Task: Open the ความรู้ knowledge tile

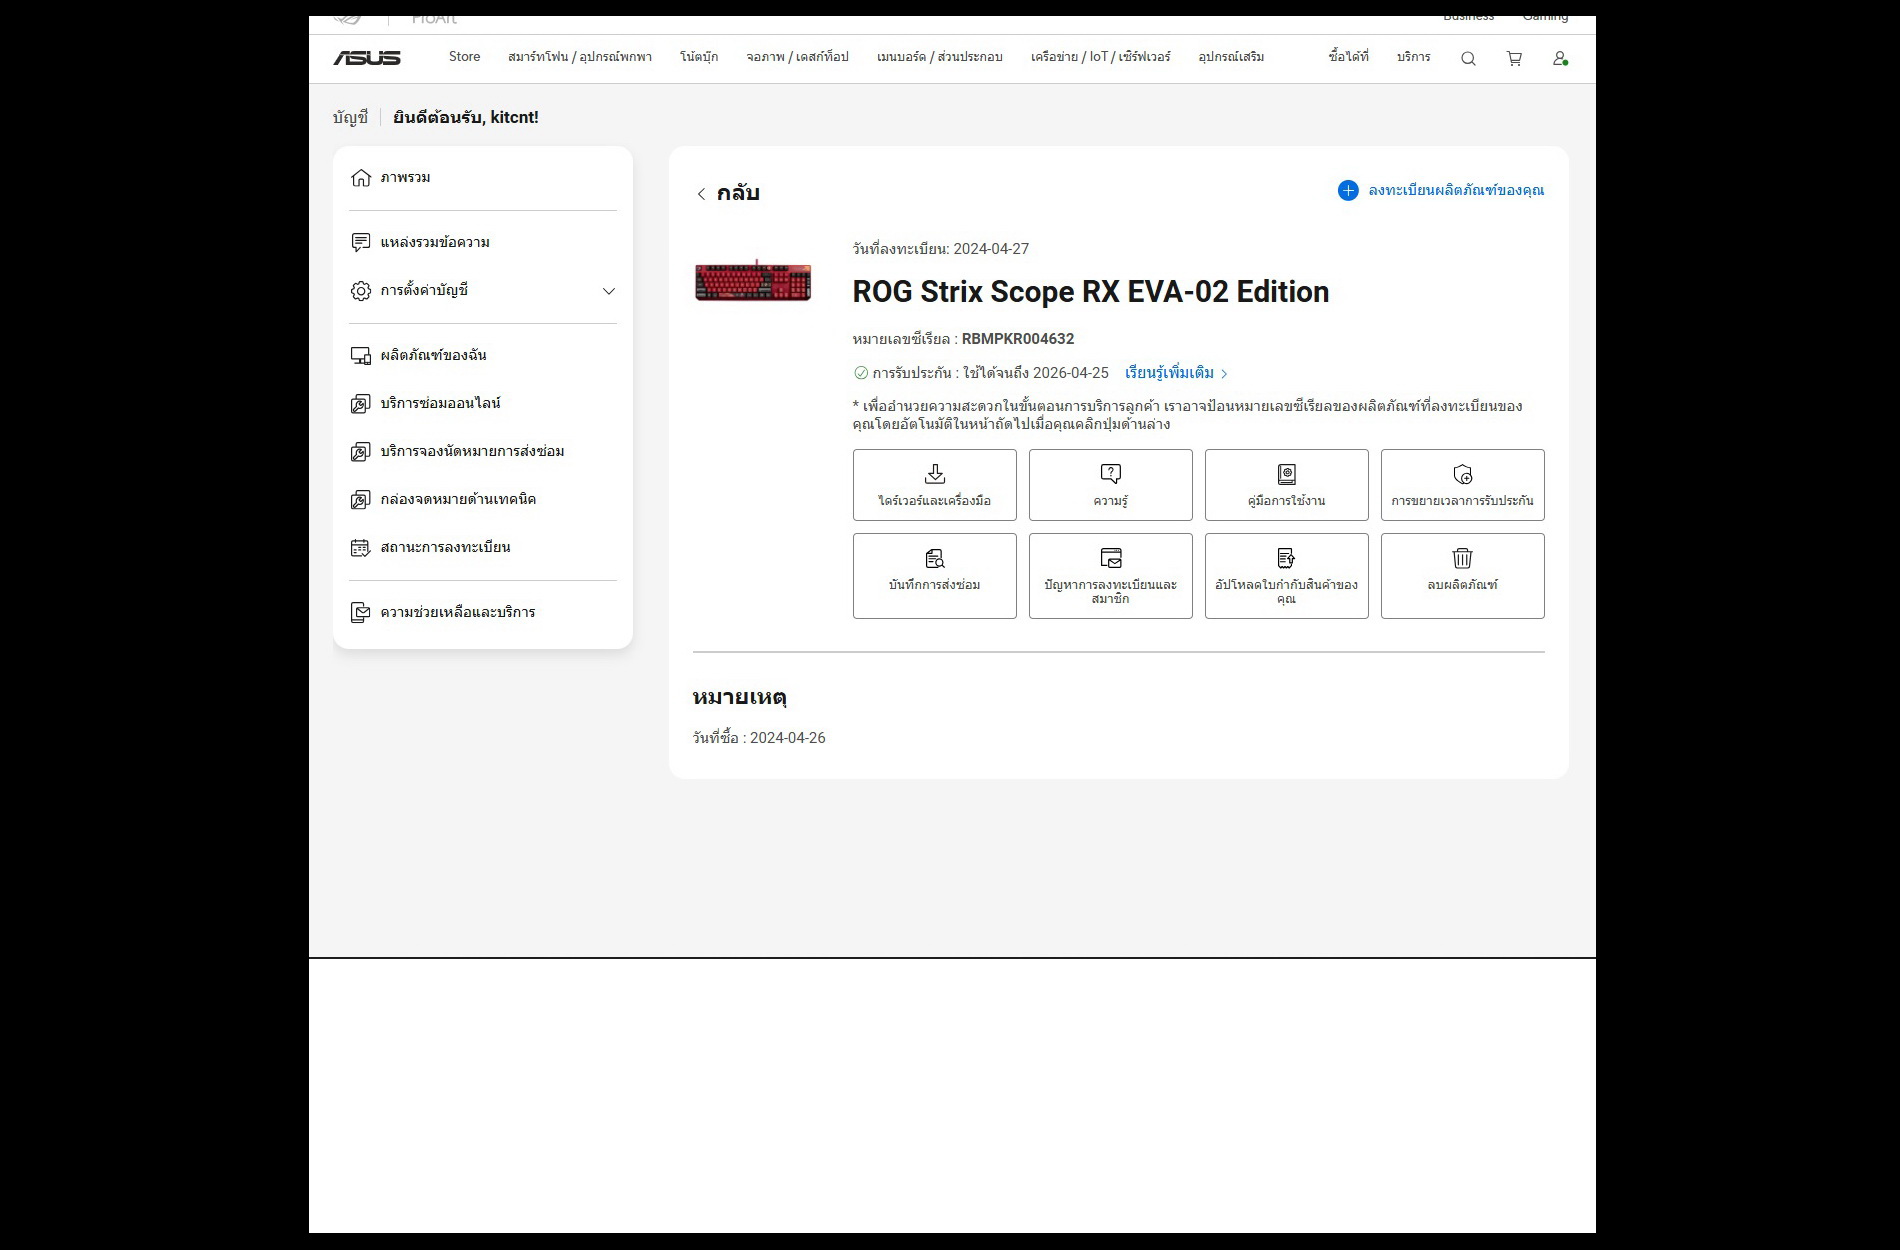Action: click(x=1110, y=485)
